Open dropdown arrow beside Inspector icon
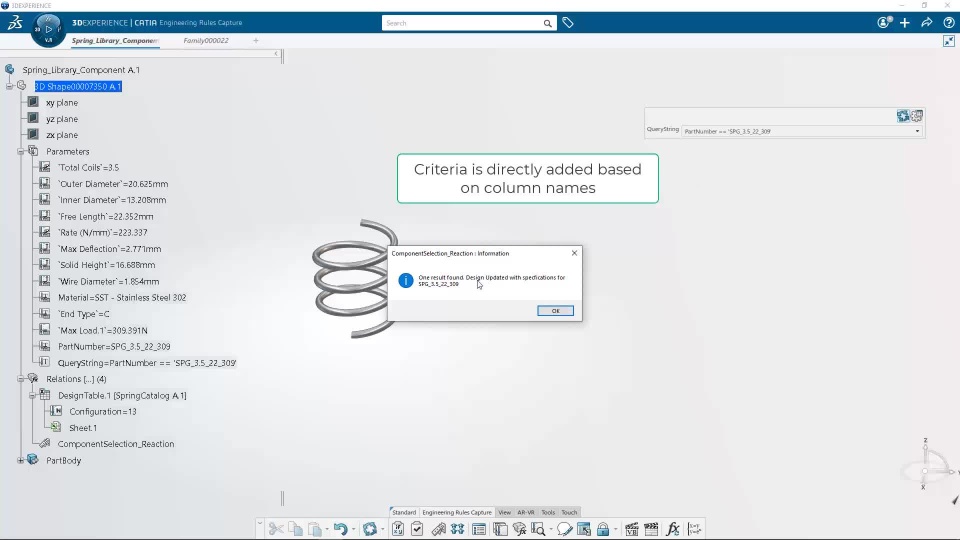 (550, 529)
